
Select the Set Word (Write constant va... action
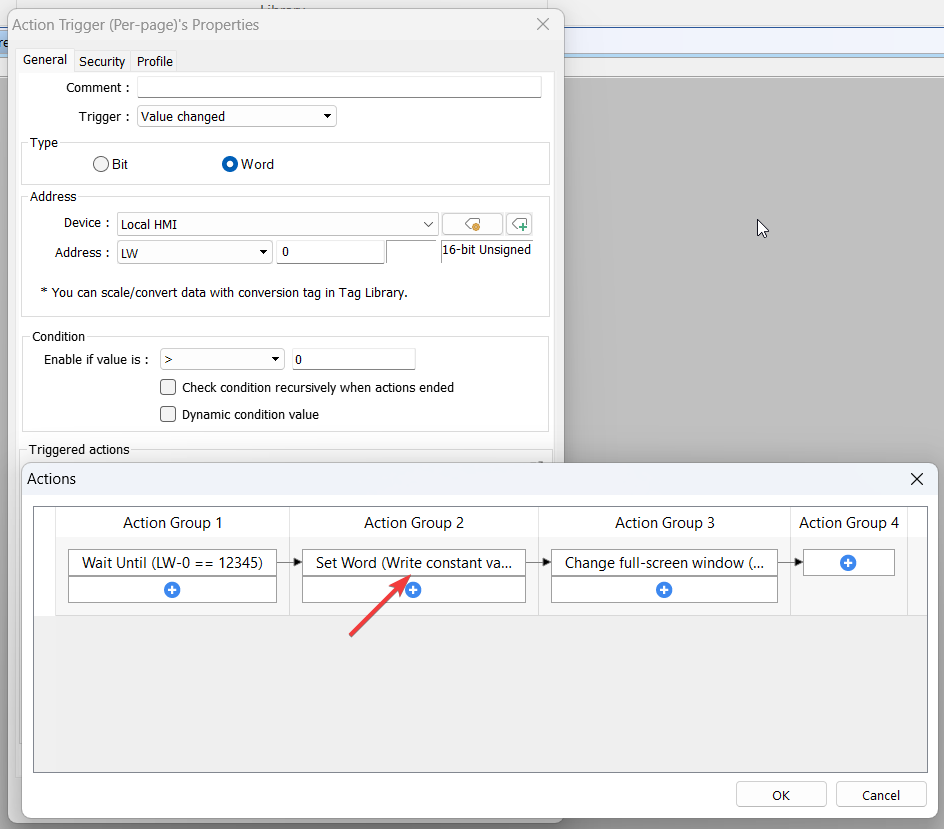[414, 563]
